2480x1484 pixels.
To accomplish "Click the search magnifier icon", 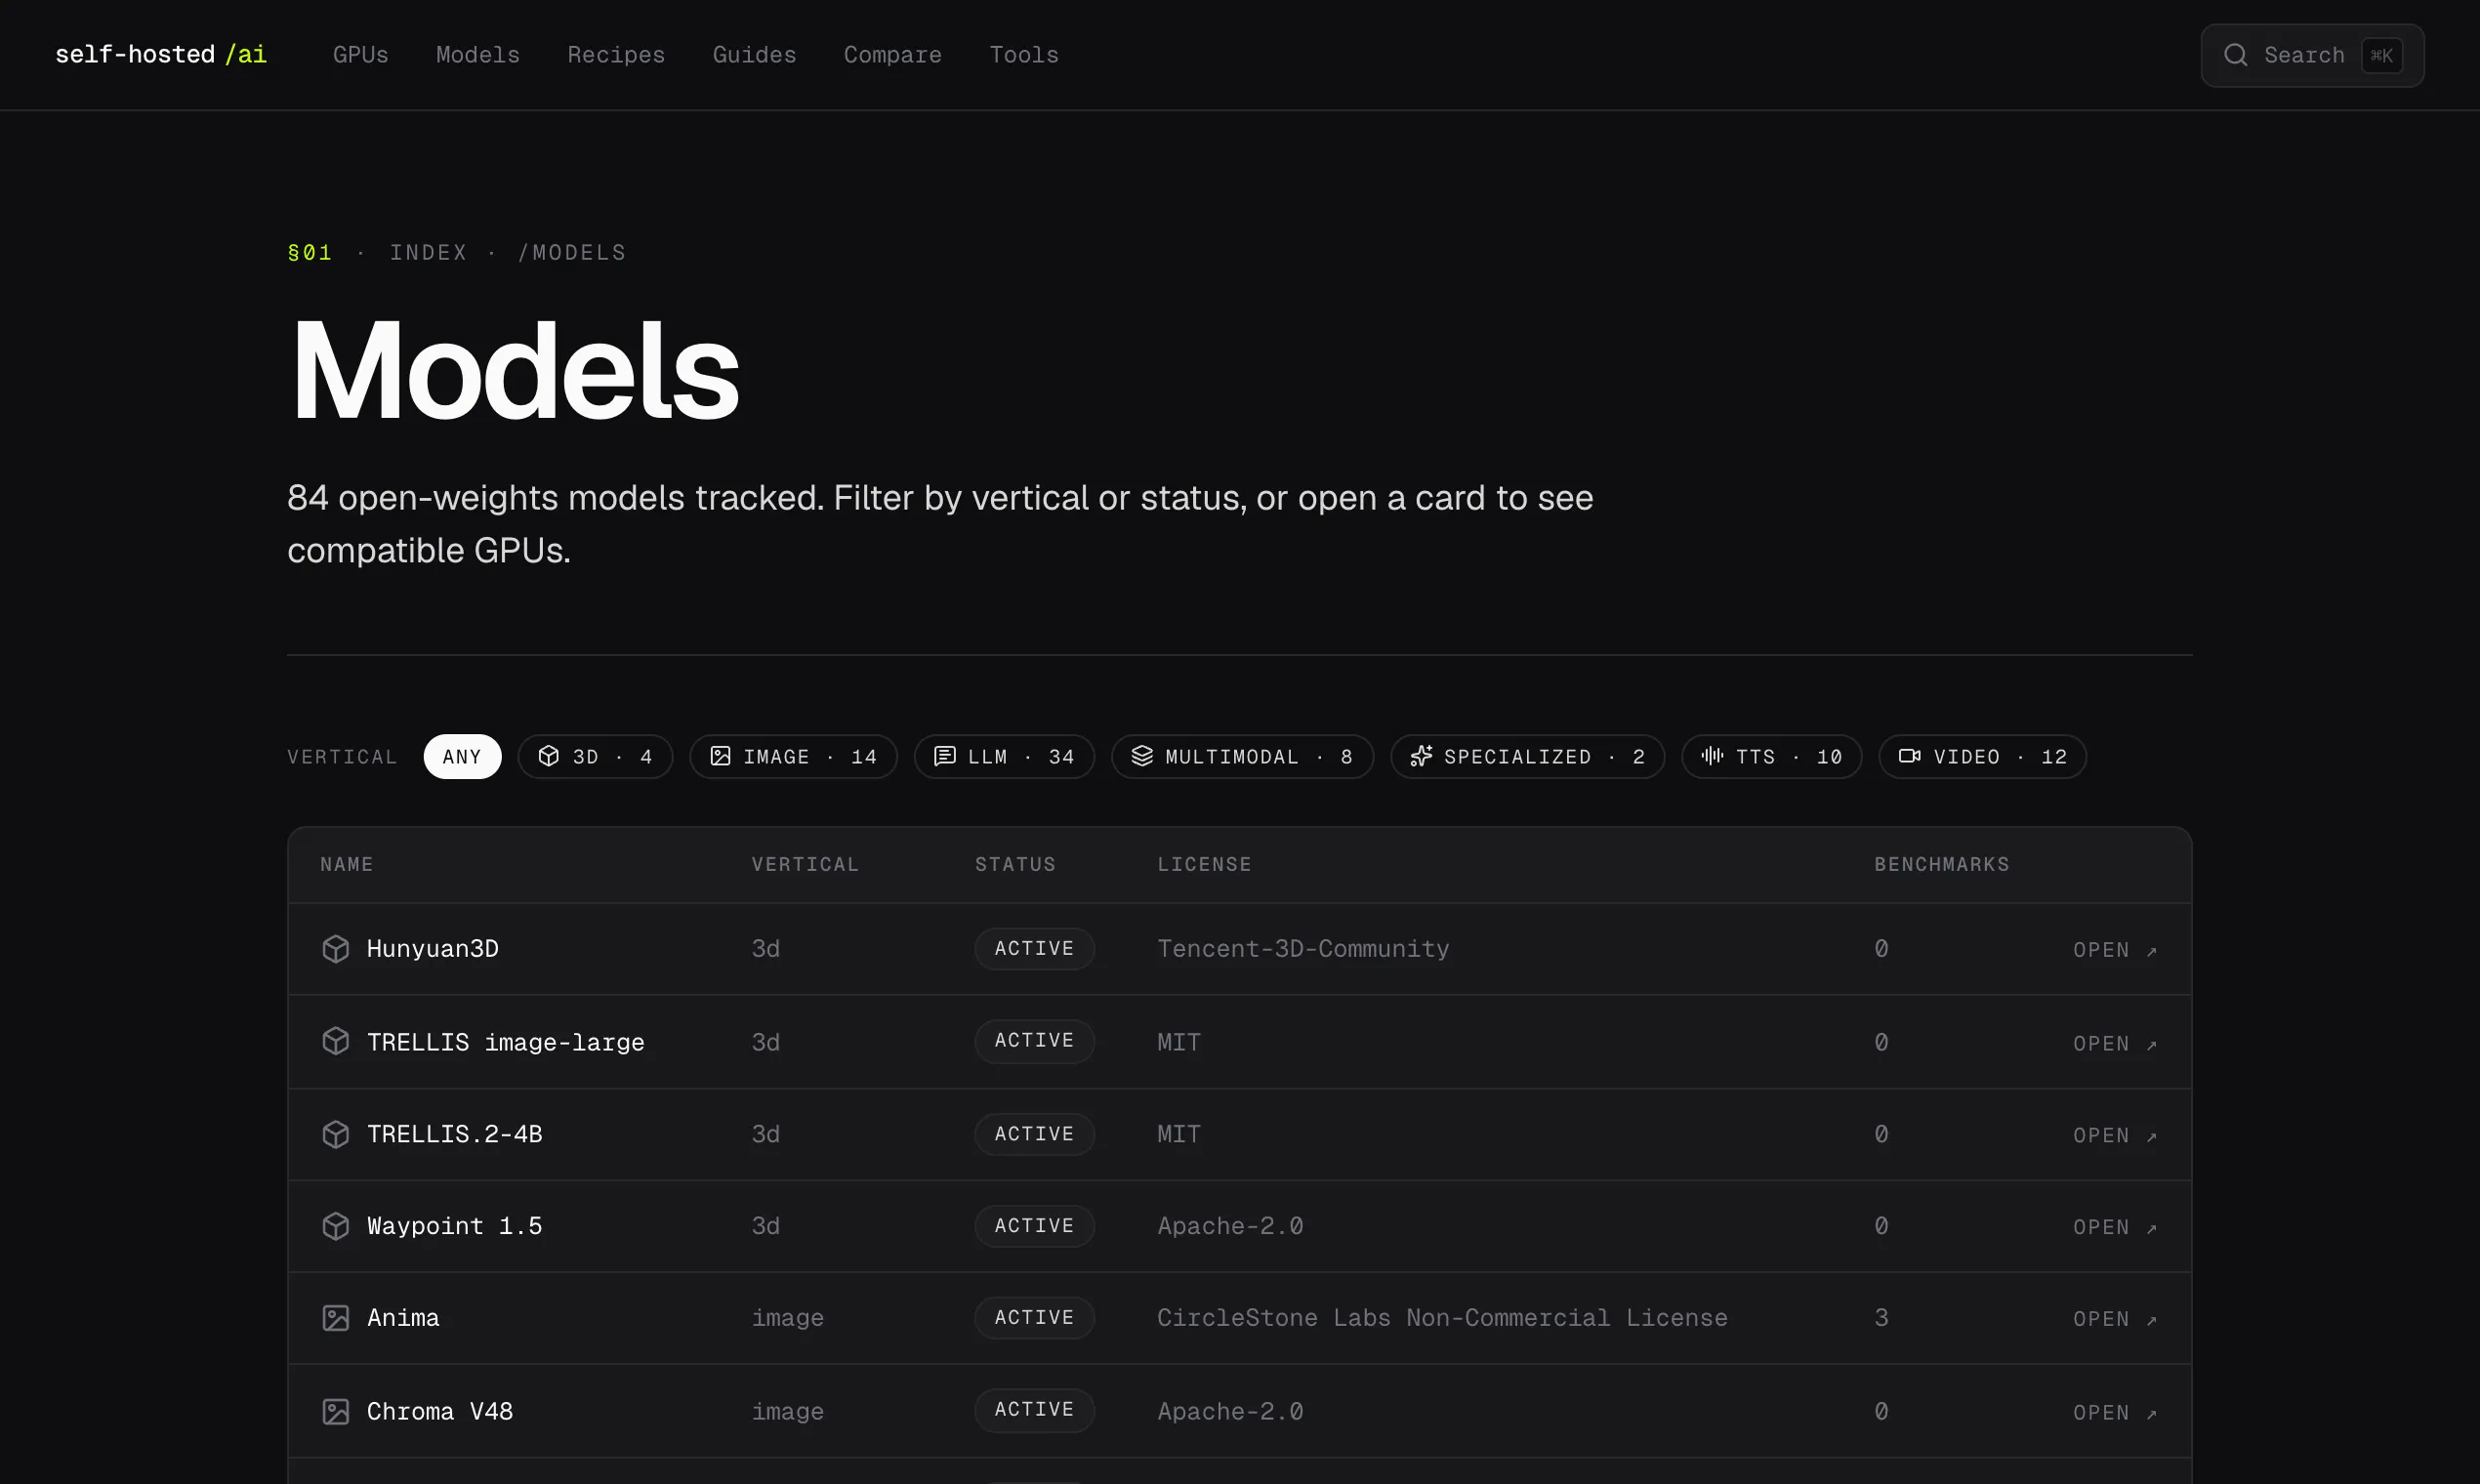I will [x=2235, y=55].
